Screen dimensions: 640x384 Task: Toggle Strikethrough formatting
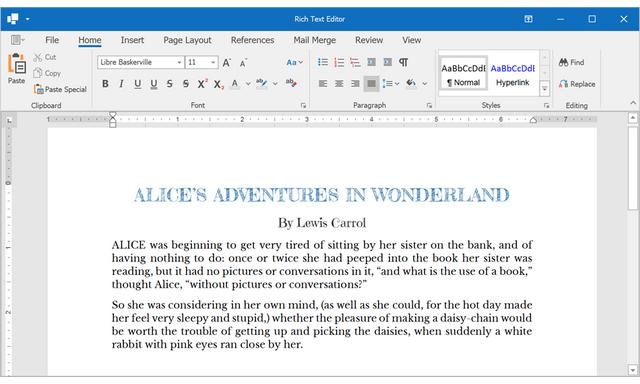[169, 84]
